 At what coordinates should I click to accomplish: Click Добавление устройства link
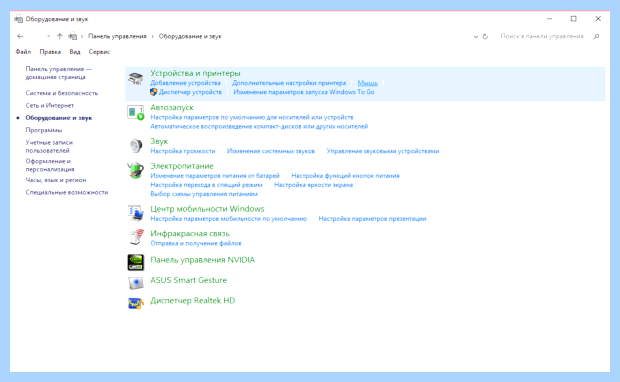click(x=185, y=83)
